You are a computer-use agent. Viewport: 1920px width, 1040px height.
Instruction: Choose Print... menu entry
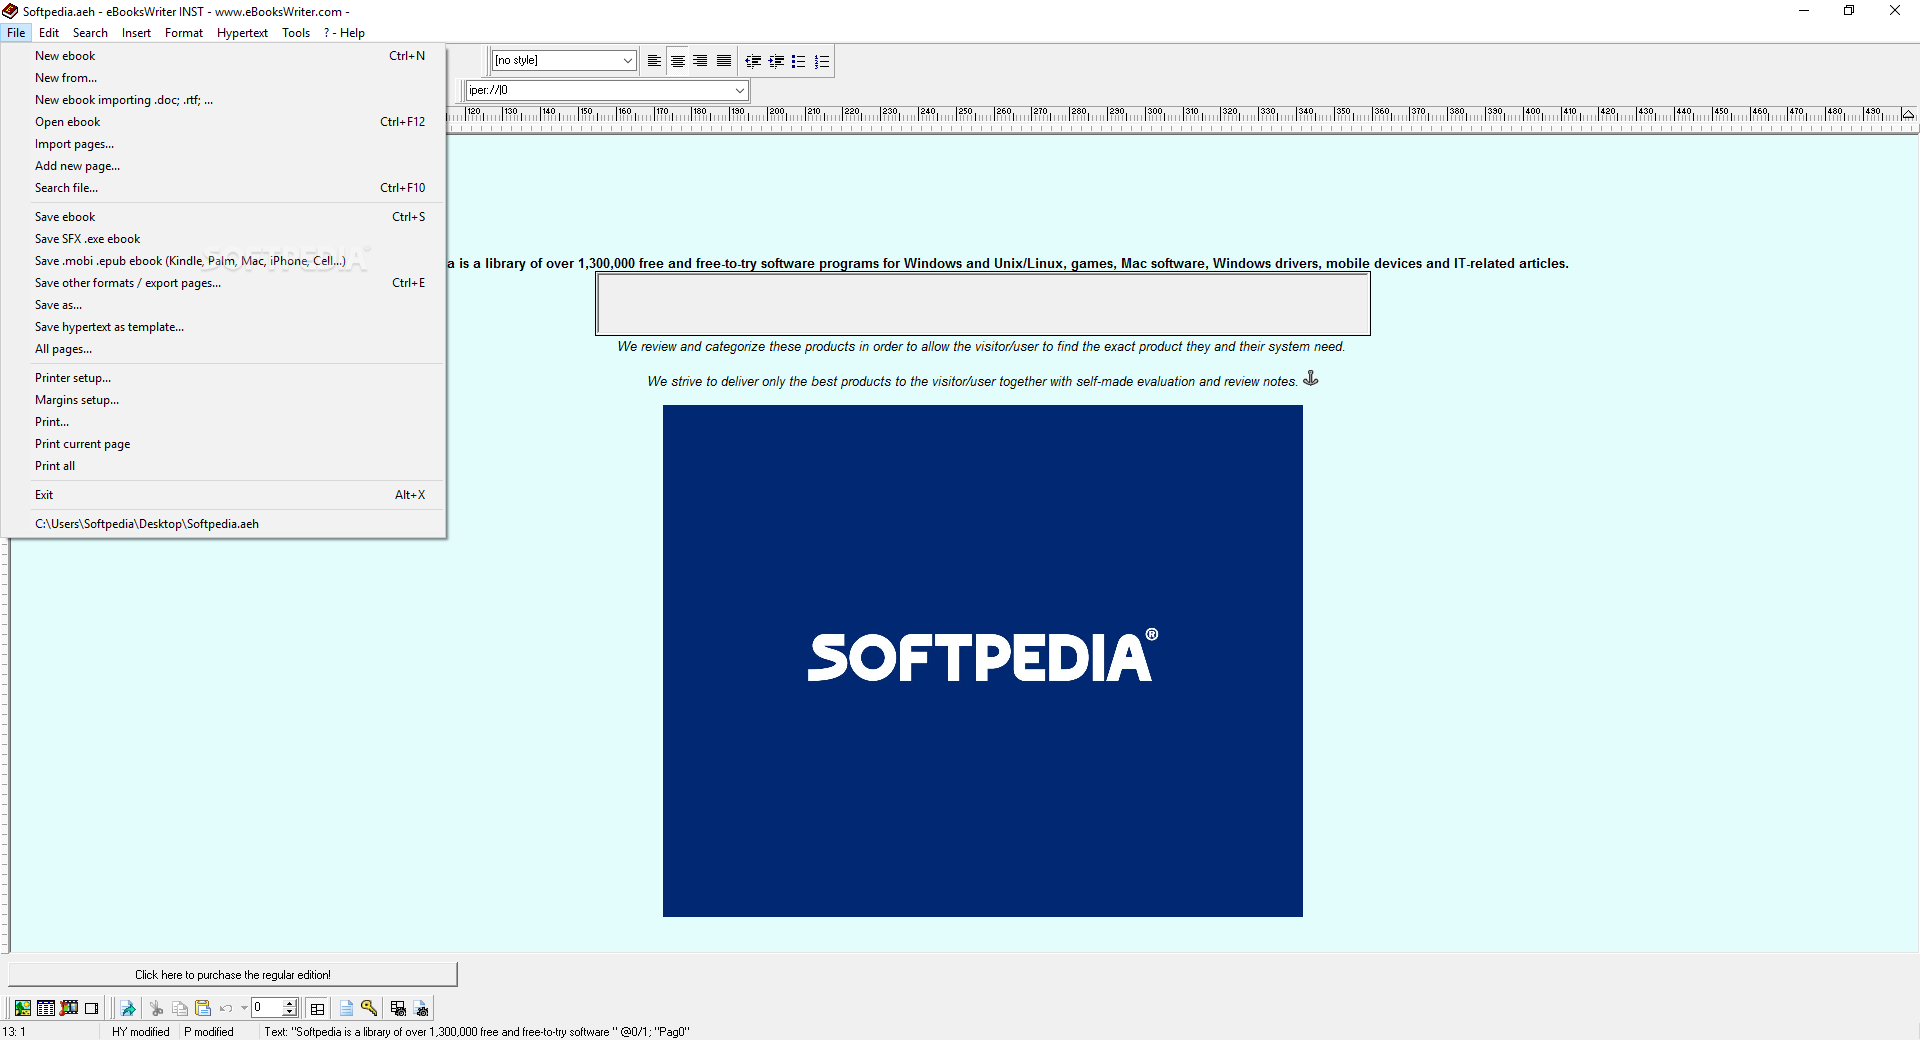pos(224,422)
